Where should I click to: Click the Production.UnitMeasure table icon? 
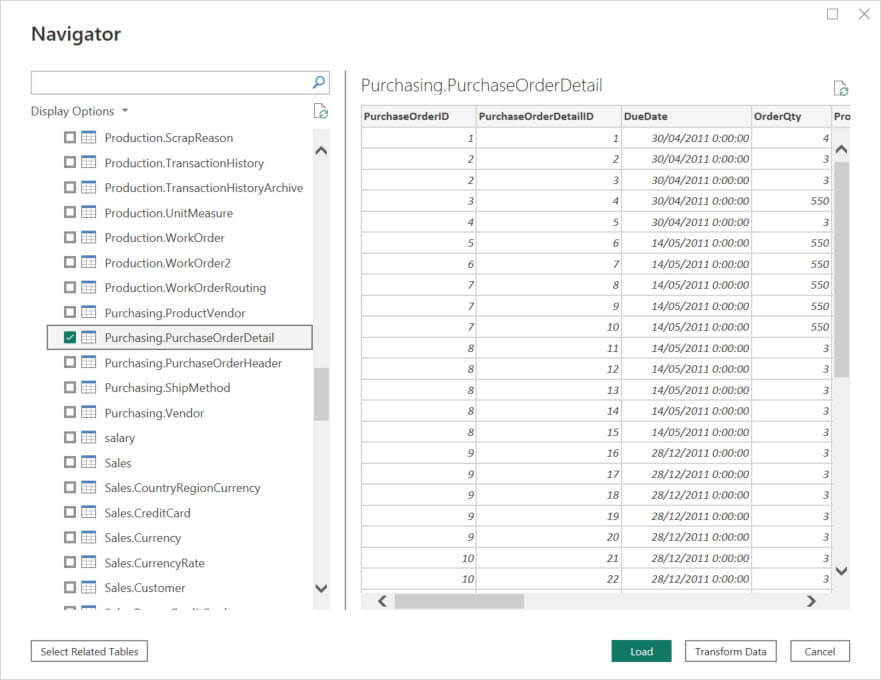click(88, 213)
